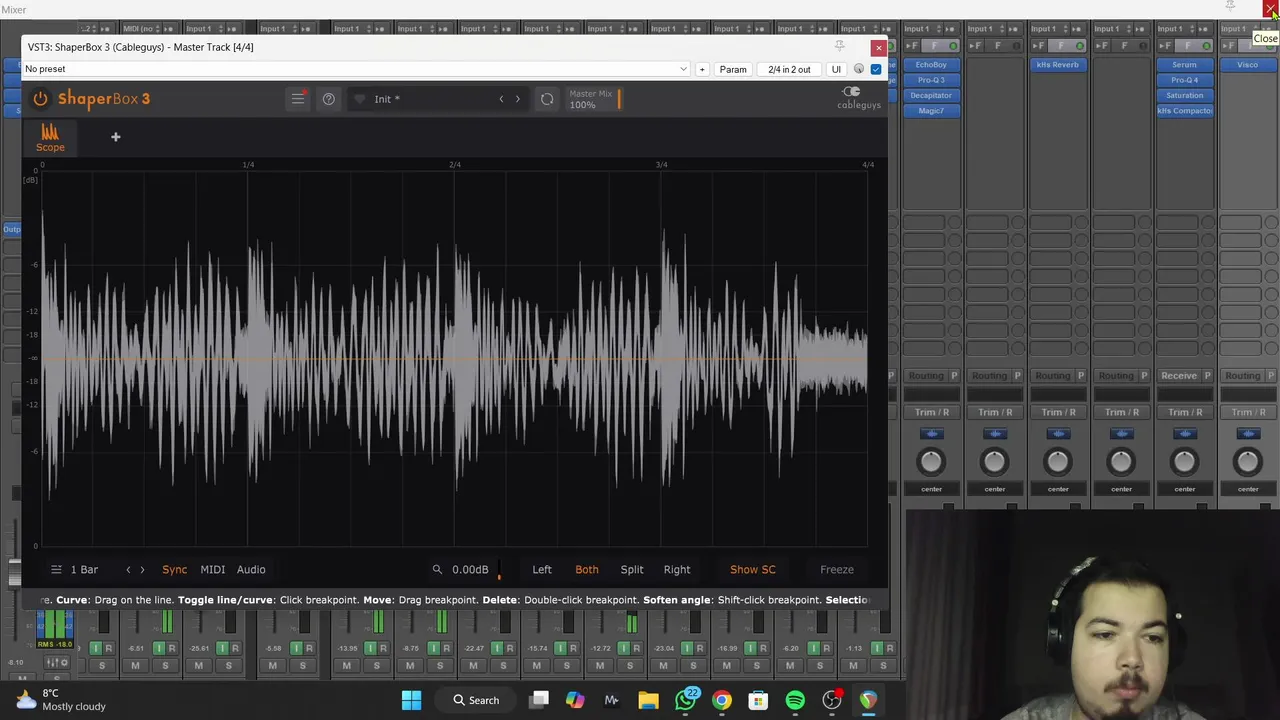This screenshot has width=1280, height=720.
Task: Open the scope length menu icon beside 1 Bar
Action: click(56, 569)
